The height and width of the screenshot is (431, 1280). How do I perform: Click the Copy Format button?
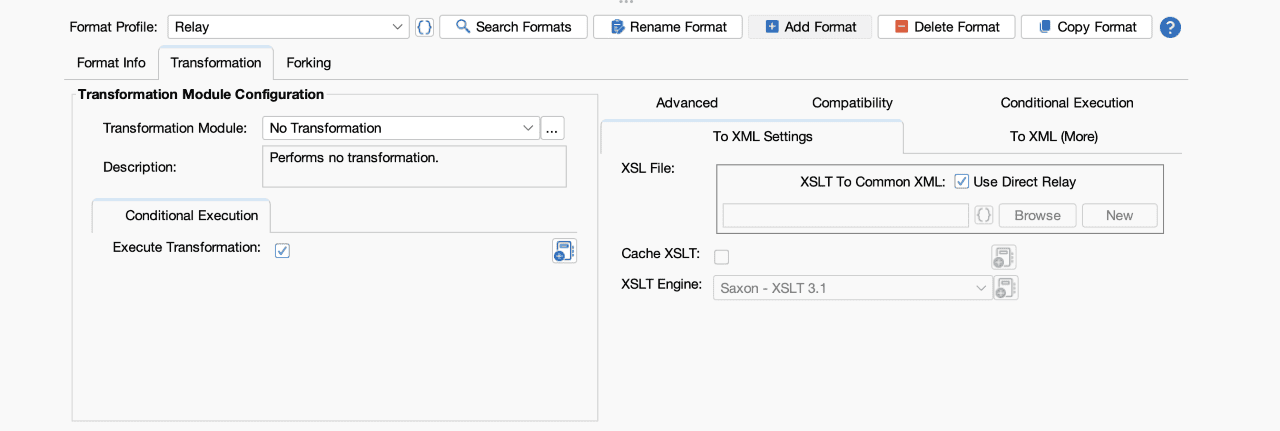point(1086,27)
